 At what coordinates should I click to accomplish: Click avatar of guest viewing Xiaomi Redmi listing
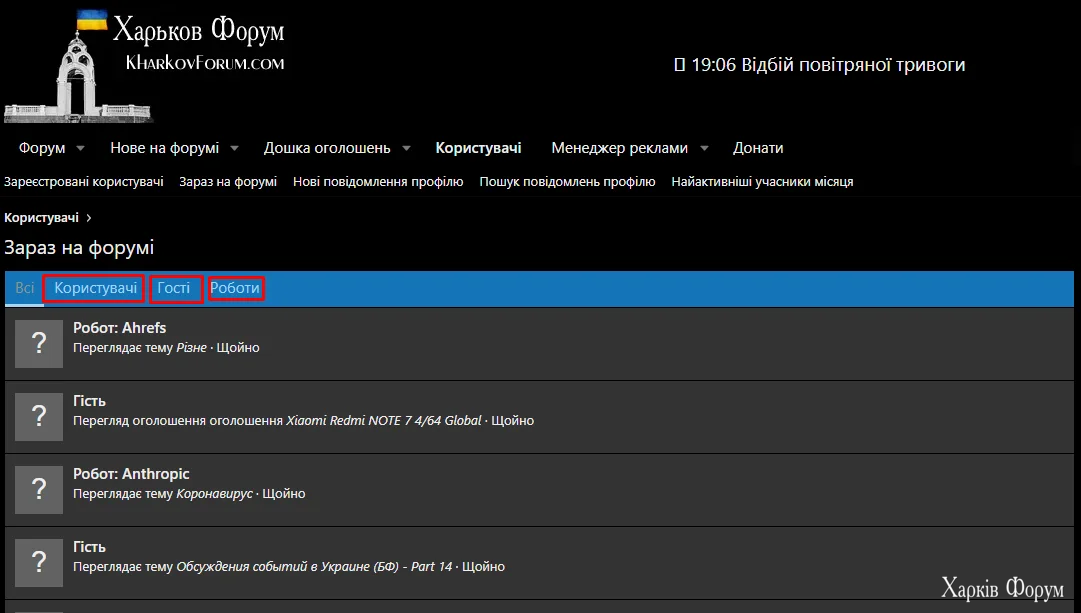coord(39,416)
